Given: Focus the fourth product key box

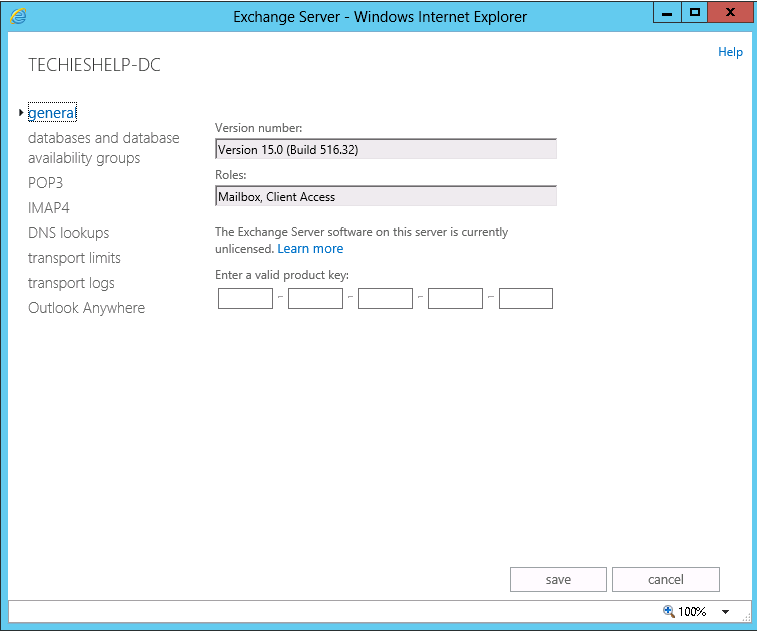Looking at the screenshot, I should tap(455, 298).
